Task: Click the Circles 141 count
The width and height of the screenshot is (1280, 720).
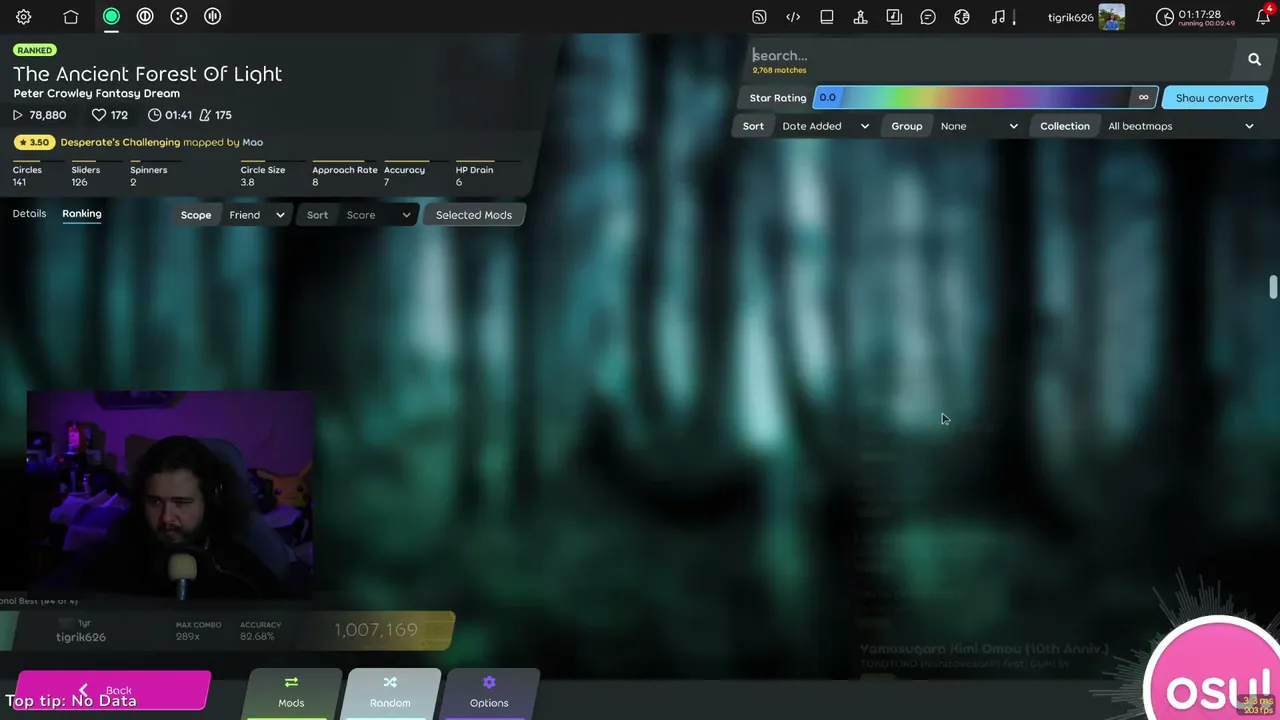Action: [27, 175]
